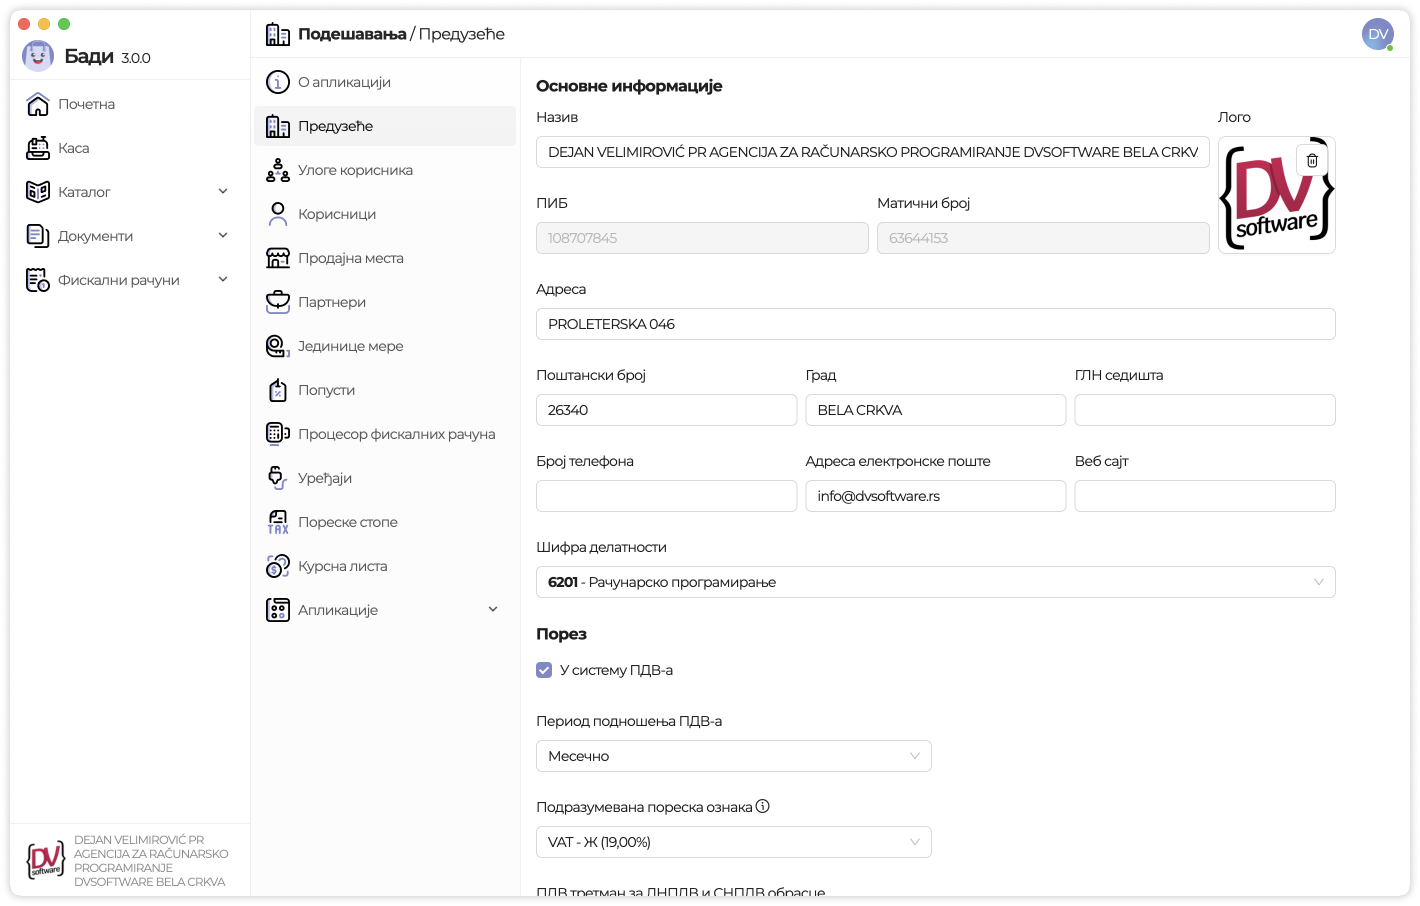Click the Порез section heading
1420x906 pixels.
tap(561, 634)
